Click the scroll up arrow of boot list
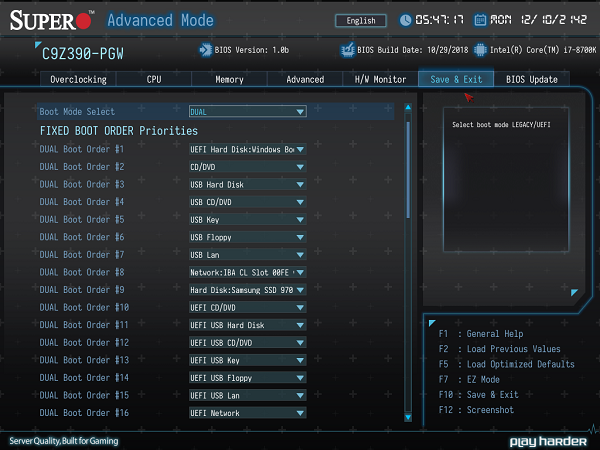Viewport: 600px width, 450px height. pos(408,108)
